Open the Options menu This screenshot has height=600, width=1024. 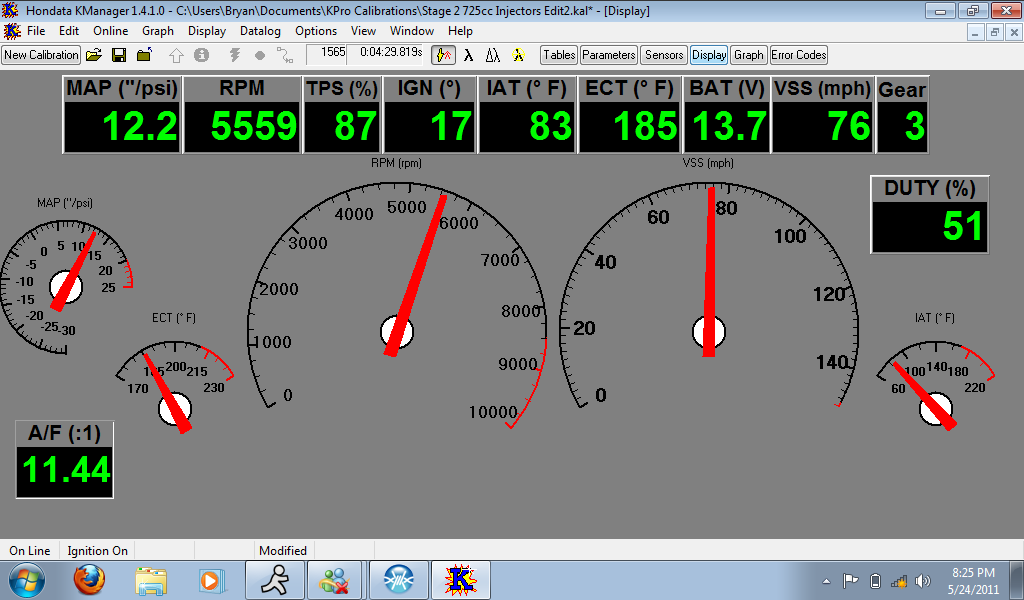[316, 31]
